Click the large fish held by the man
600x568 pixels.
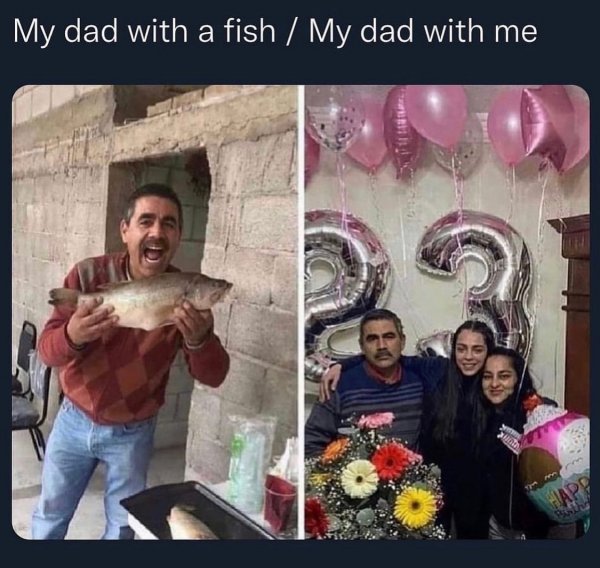[x=140, y=300]
